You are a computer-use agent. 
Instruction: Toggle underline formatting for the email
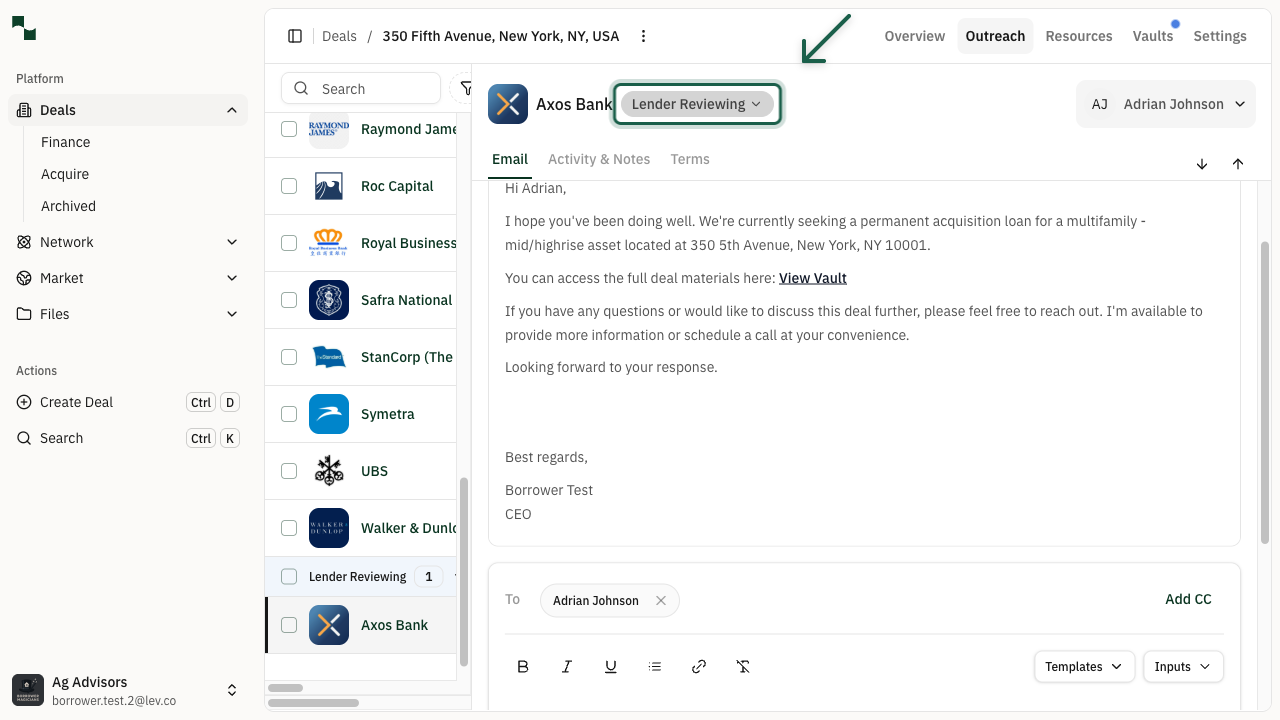611,666
